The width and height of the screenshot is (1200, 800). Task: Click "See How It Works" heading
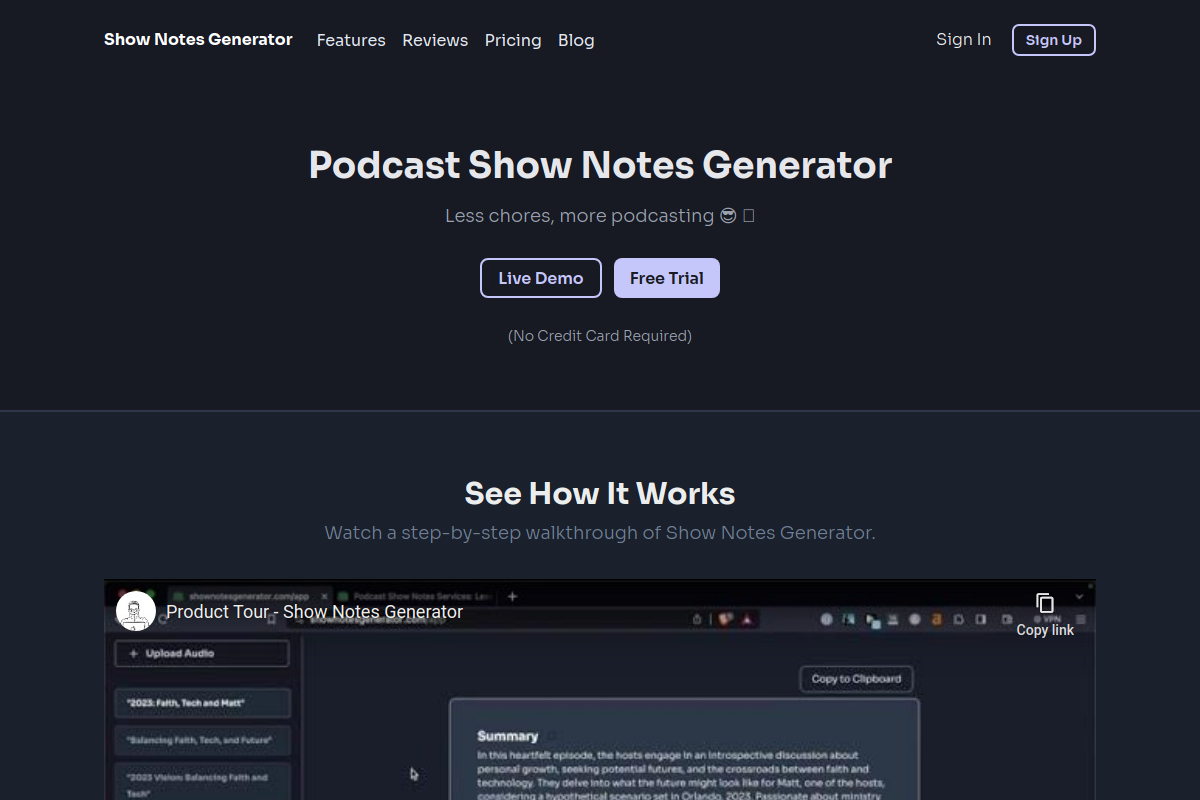(600, 493)
